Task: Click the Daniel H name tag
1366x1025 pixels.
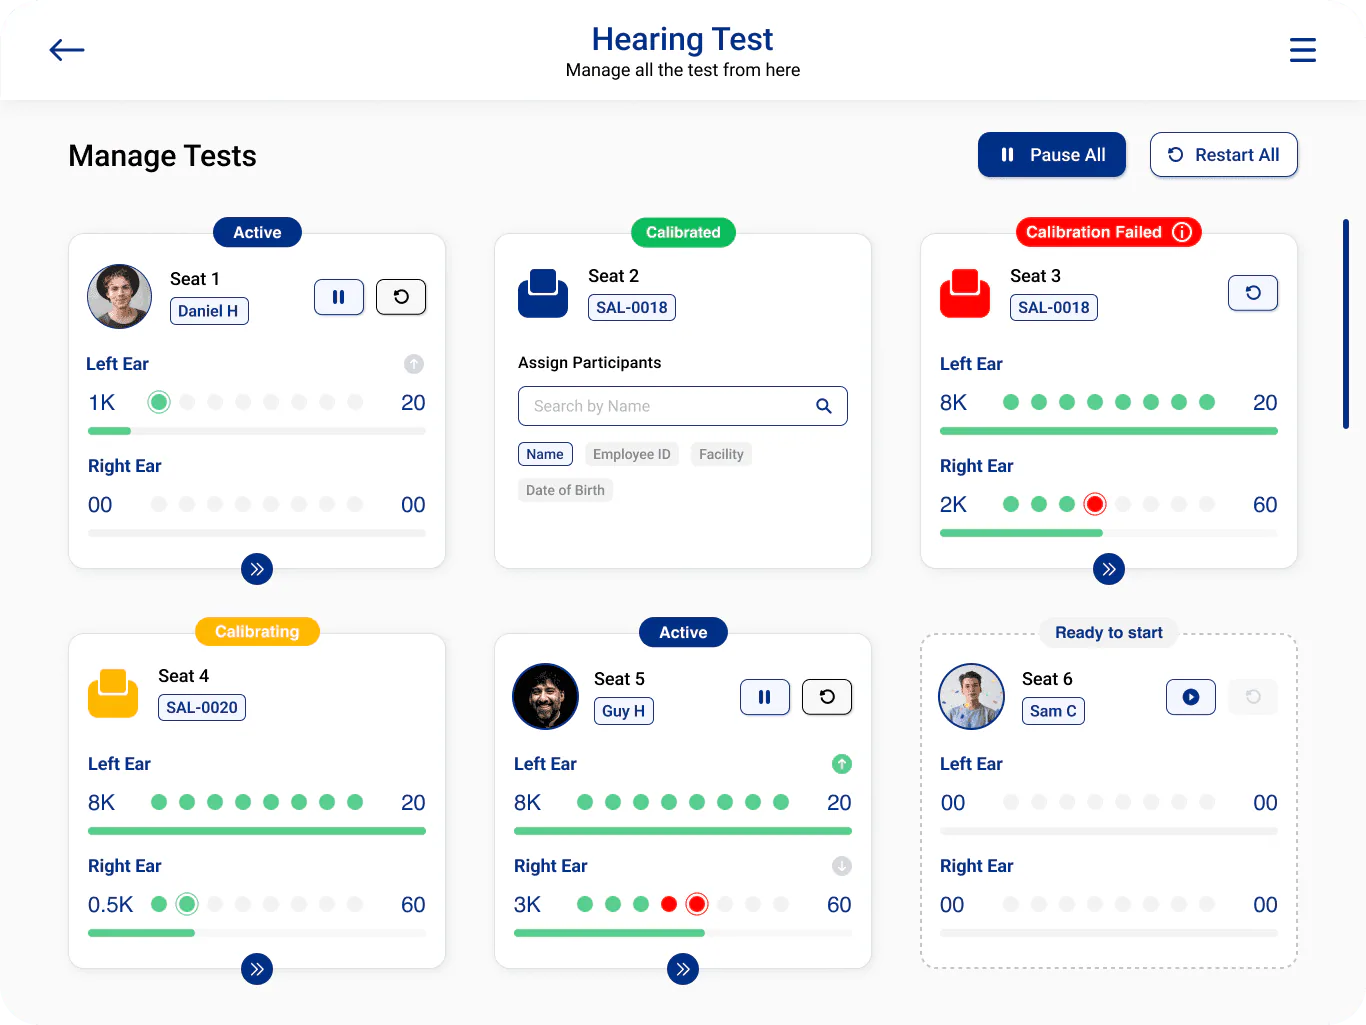Action: click(x=209, y=311)
